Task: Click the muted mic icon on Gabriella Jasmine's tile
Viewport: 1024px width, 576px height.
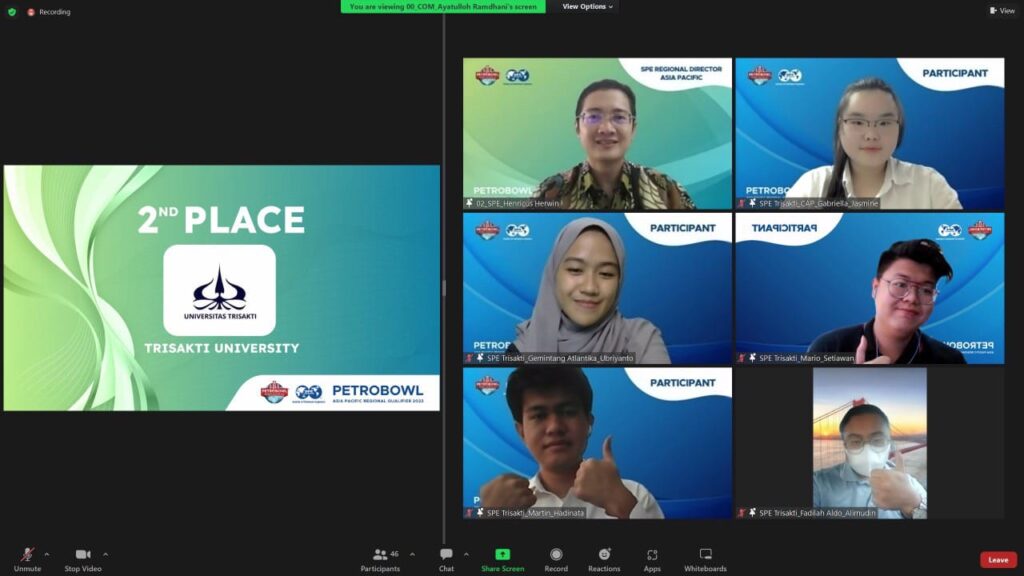Action: (741, 203)
